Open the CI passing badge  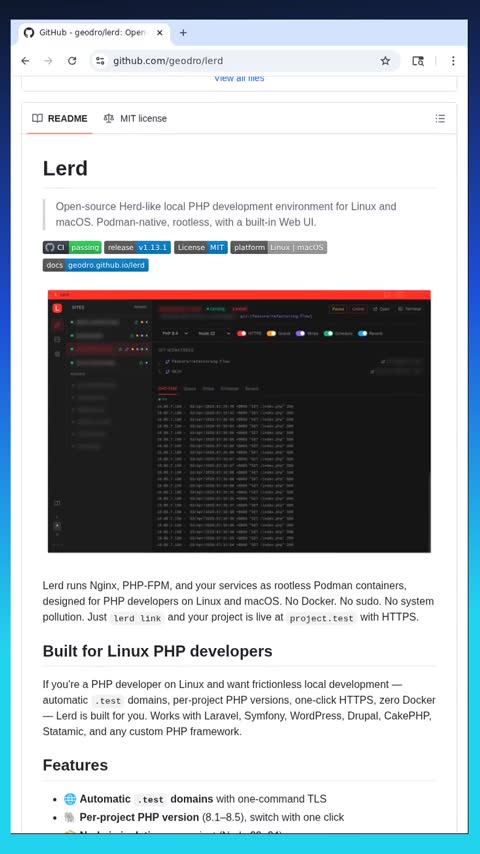click(x=72, y=247)
